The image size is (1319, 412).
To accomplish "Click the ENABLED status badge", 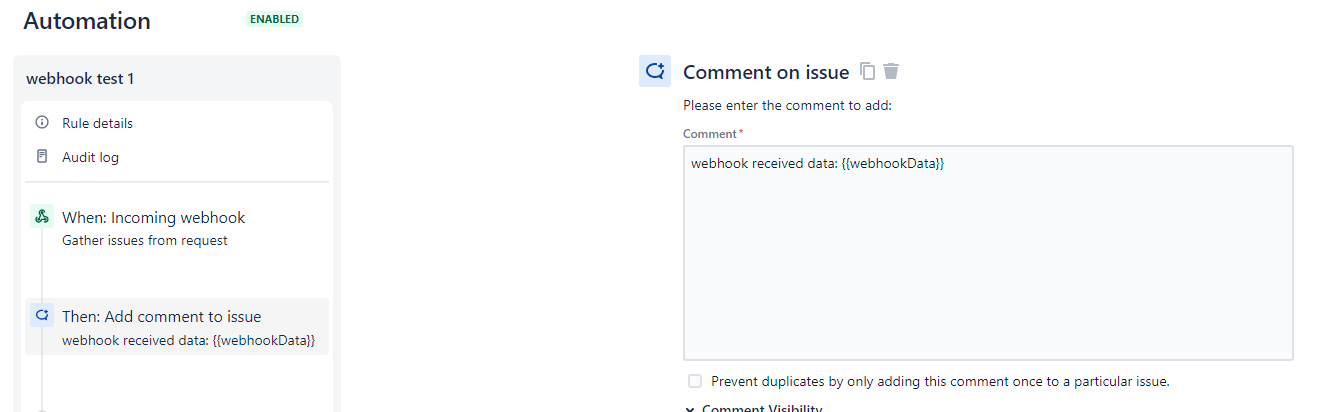I will pyautogui.click(x=275, y=19).
